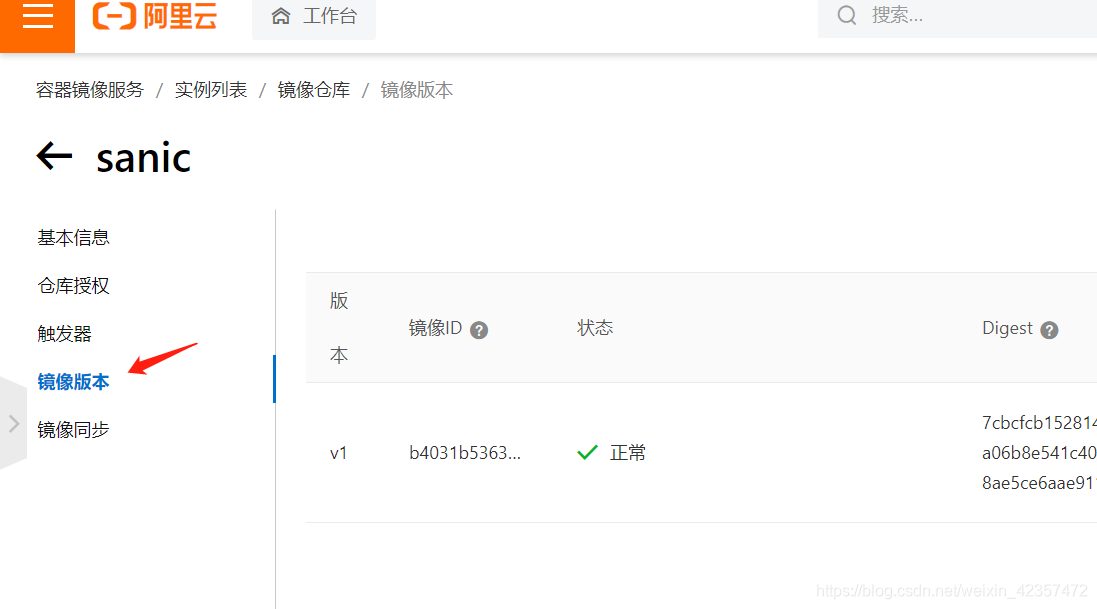This screenshot has height=609, width=1097.
Task: Click the truncated image ID b4031b5363...
Action: [x=466, y=452]
